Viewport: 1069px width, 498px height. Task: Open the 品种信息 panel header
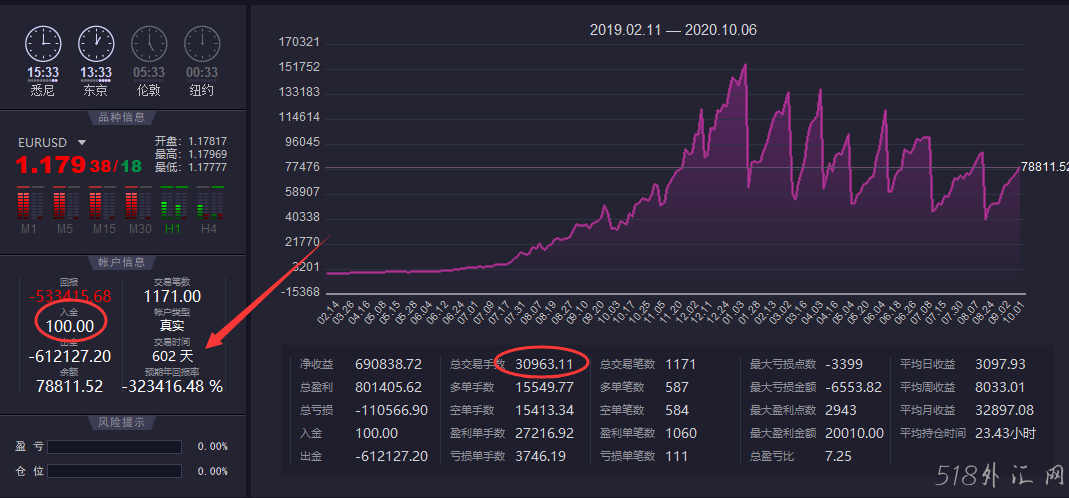(x=122, y=117)
